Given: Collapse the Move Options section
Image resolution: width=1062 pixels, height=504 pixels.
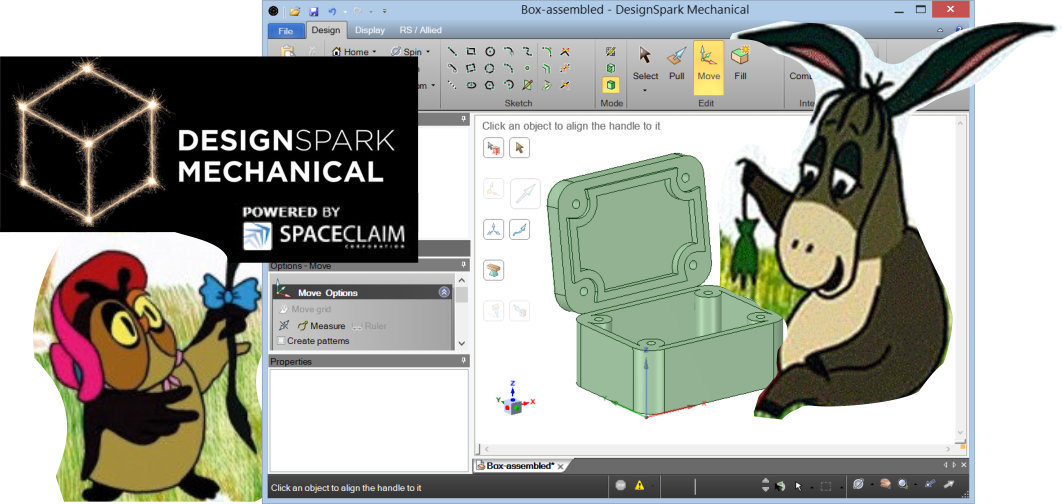Looking at the screenshot, I should click(x=444, y=292).
